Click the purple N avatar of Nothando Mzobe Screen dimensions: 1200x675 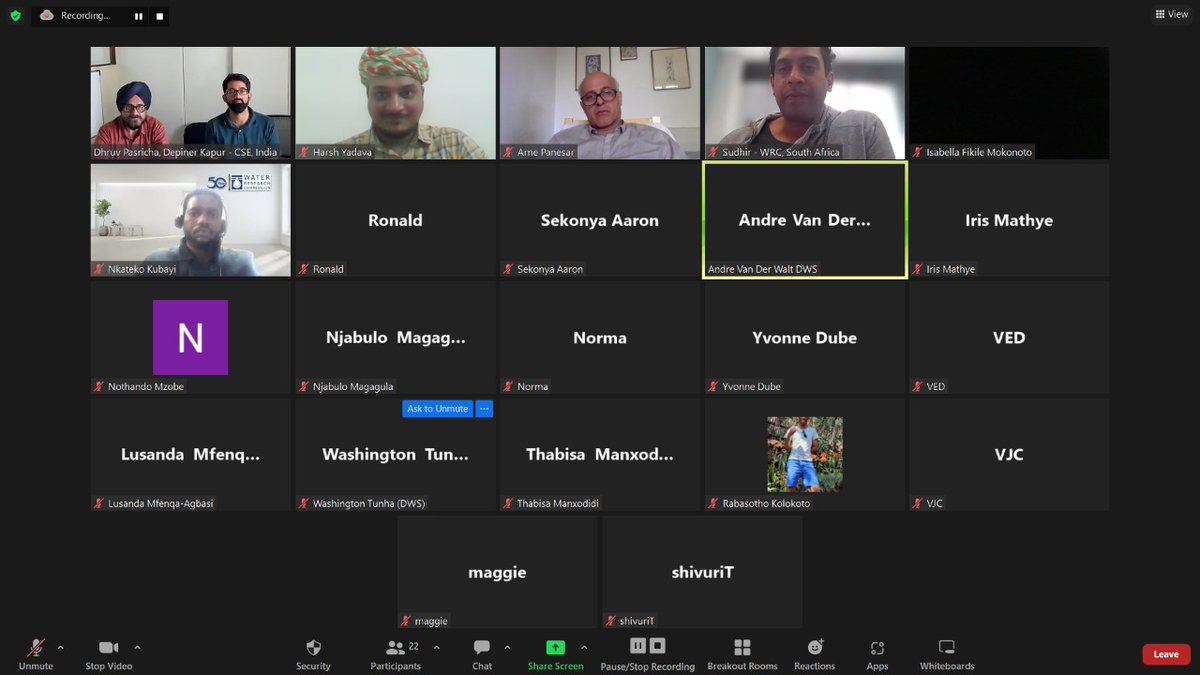[x=190, y=337]
